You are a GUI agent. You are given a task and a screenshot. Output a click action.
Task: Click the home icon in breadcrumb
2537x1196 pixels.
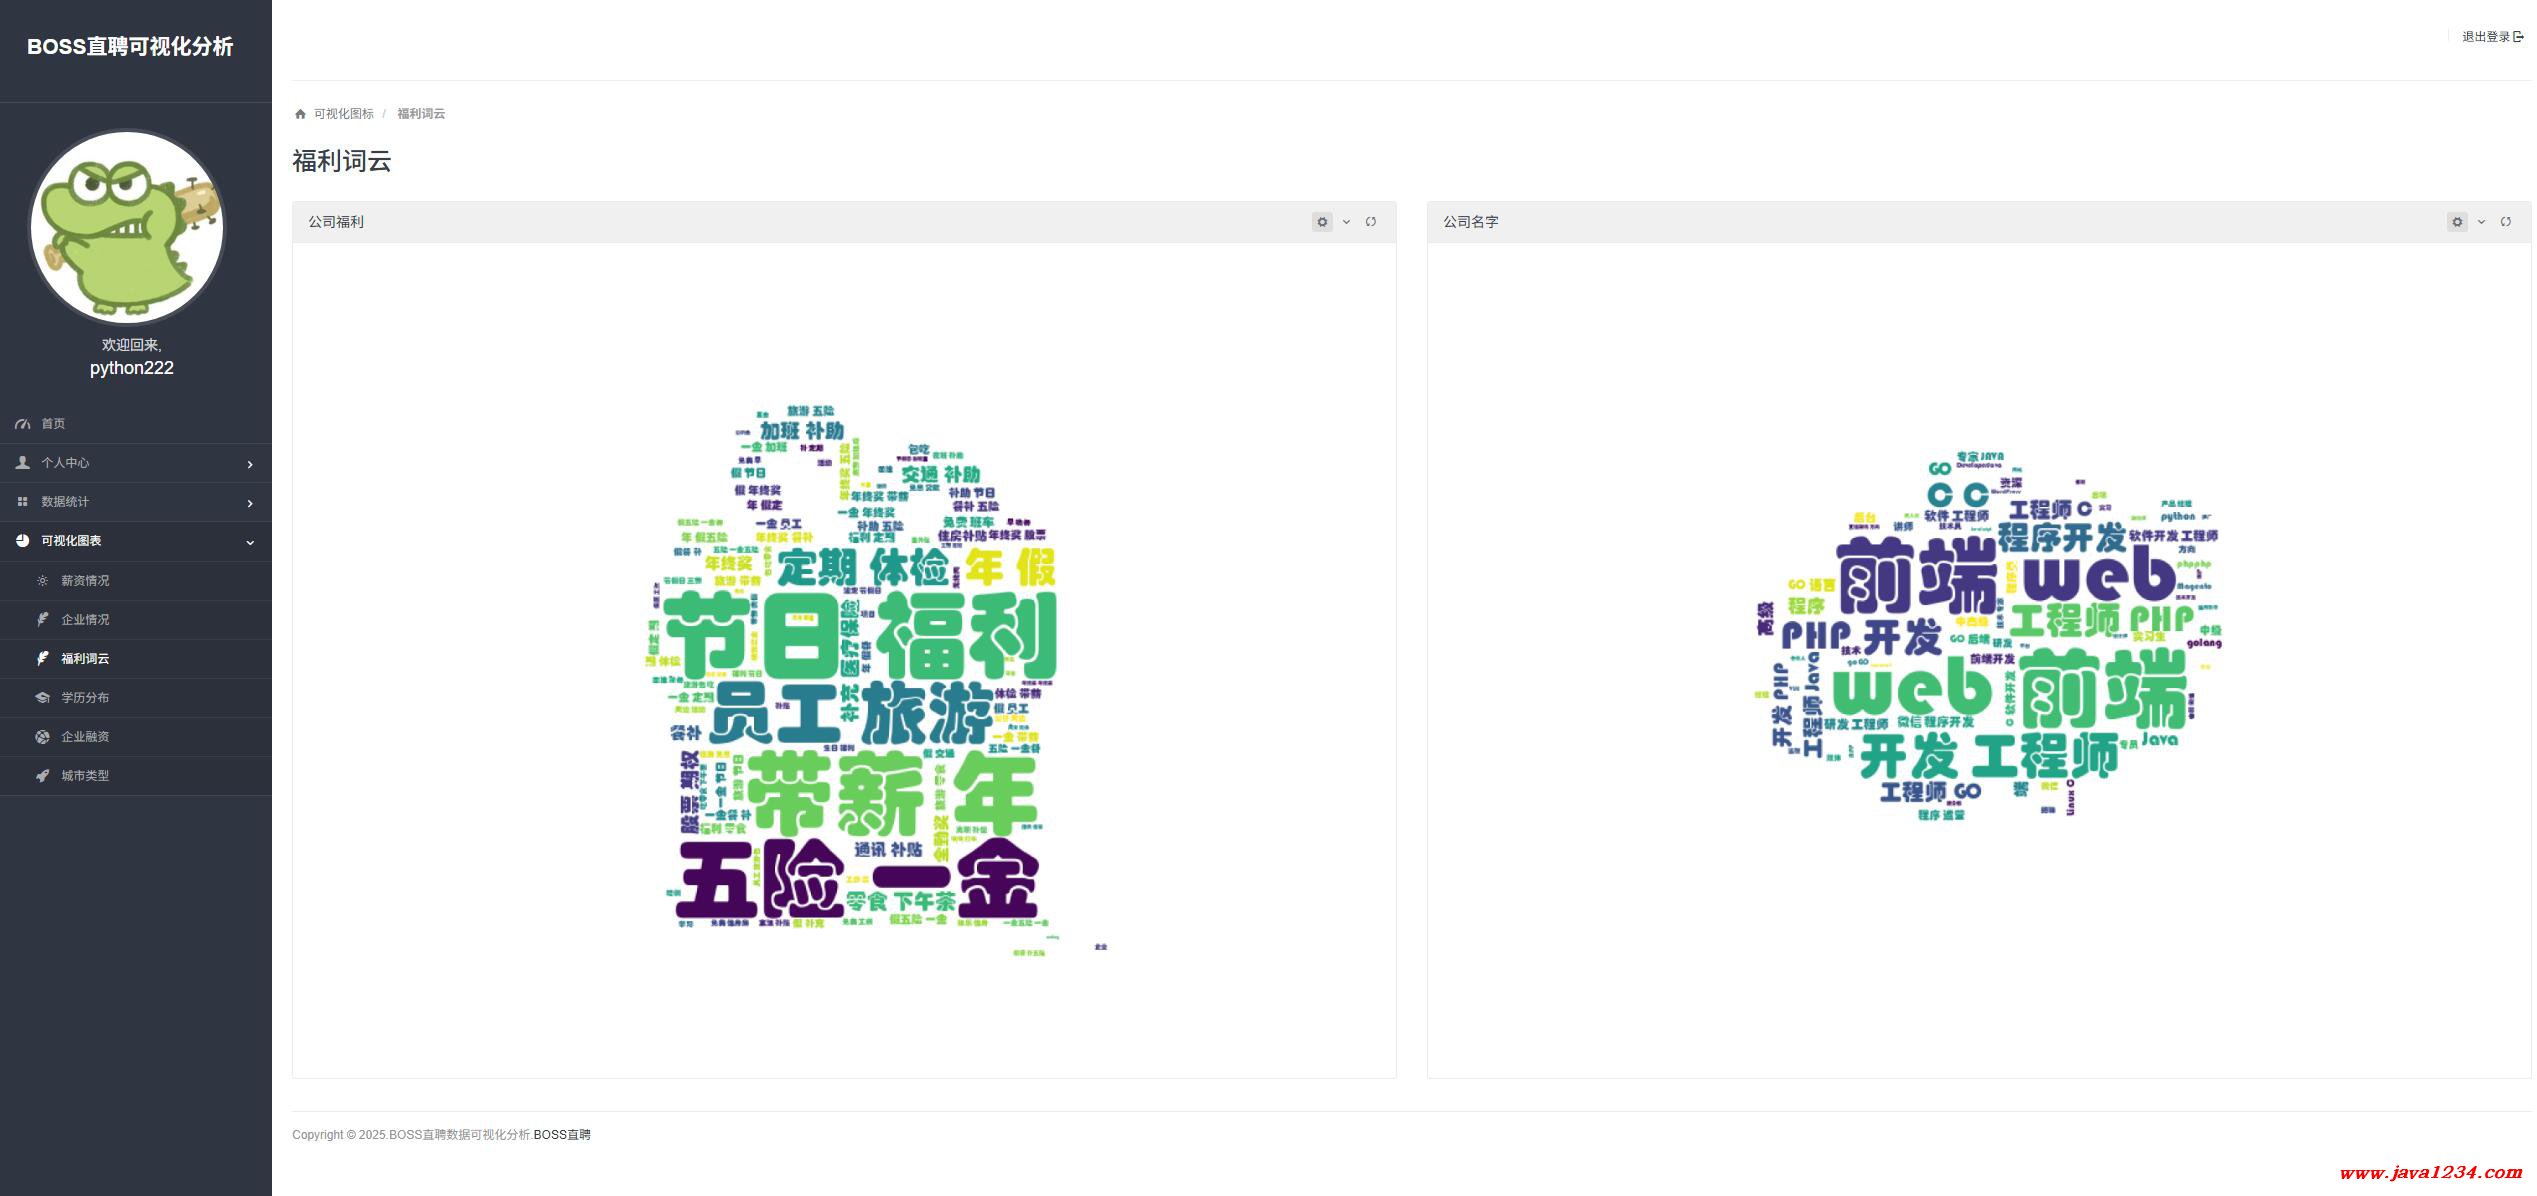(300, 114)
